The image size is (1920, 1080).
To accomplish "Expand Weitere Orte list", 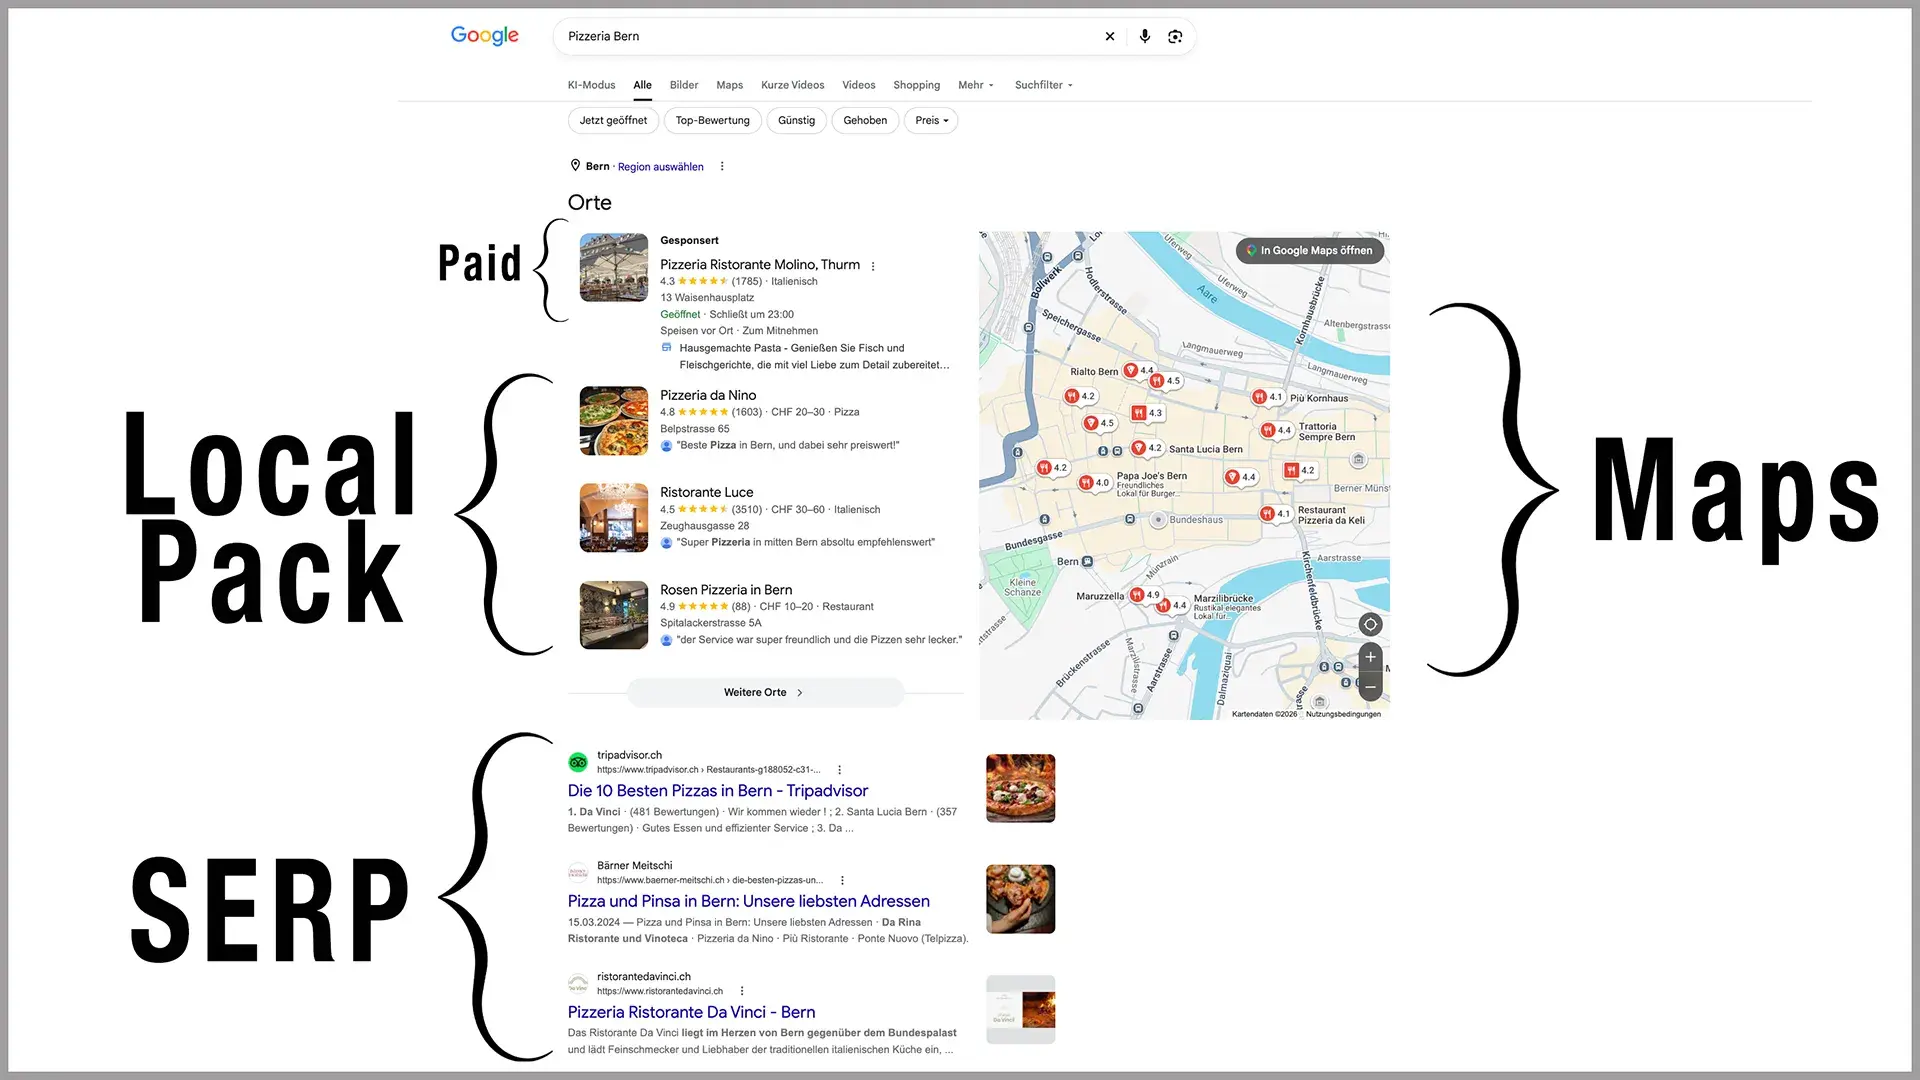I will pyautogui.click(x=766, y=692).
